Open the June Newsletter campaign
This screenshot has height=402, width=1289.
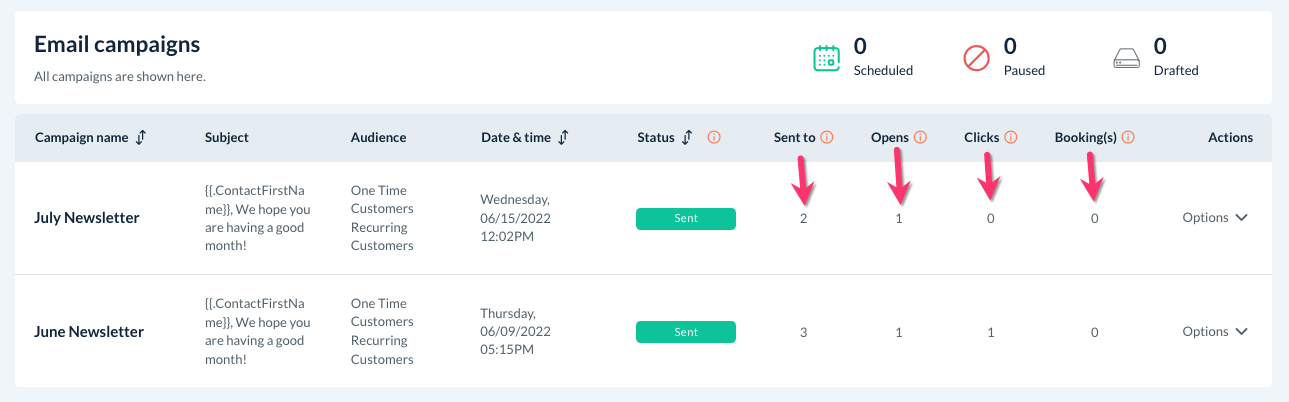88,332
